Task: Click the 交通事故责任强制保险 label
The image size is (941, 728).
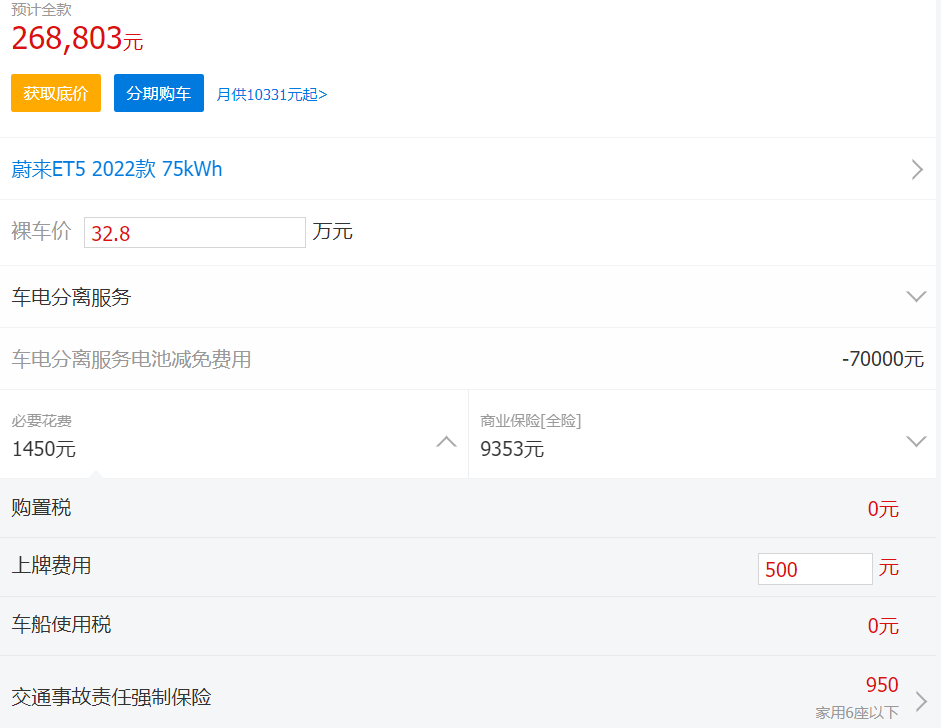Action: [112, 697]
